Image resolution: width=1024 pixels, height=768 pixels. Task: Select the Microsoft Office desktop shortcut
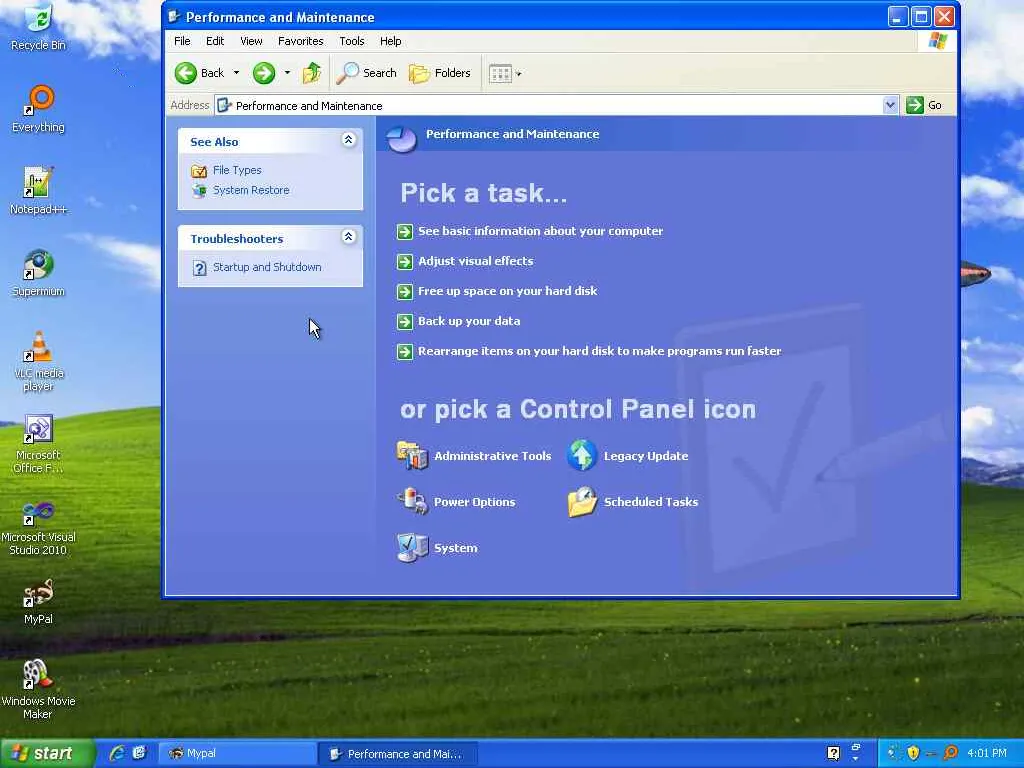(39, 444)
